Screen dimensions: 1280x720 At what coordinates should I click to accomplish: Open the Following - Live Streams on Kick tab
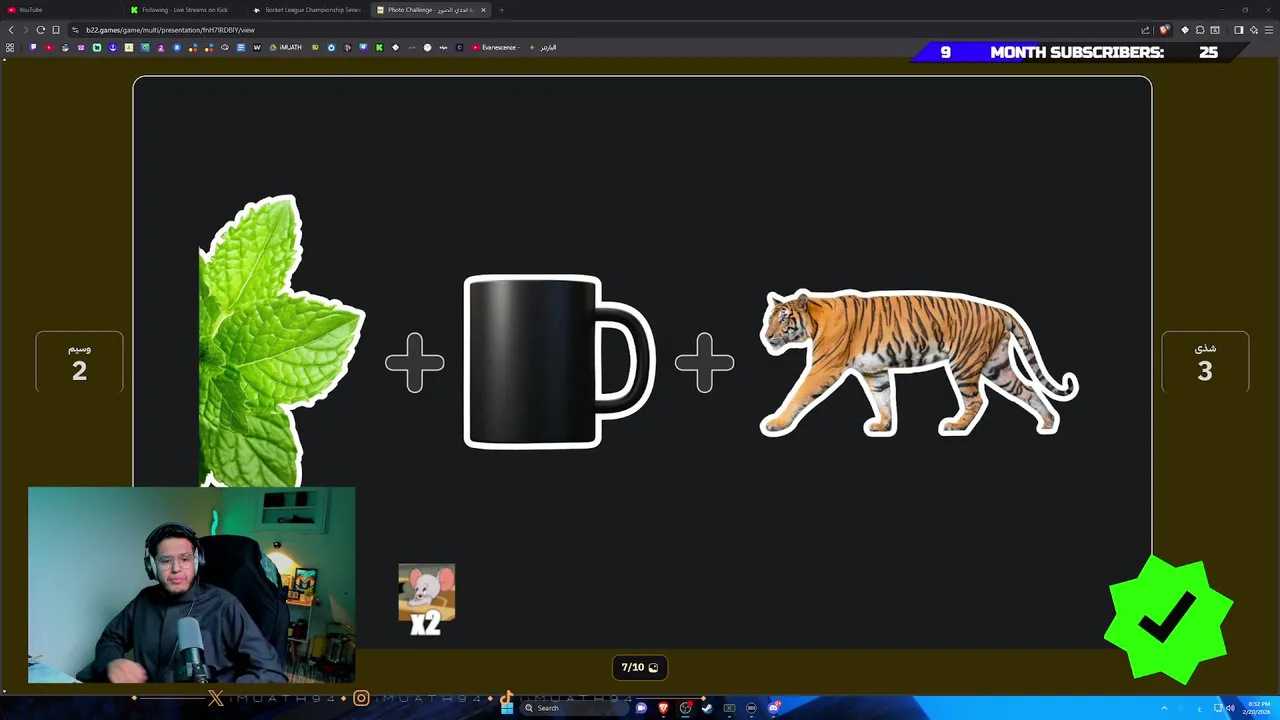(185, 10)
